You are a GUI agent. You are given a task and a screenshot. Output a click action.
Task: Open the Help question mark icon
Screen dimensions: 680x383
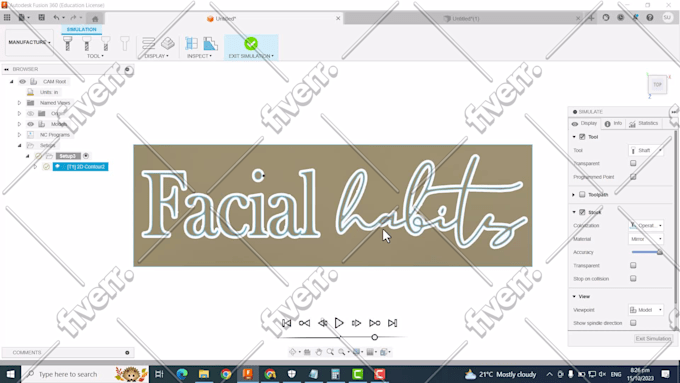point(650,18)
